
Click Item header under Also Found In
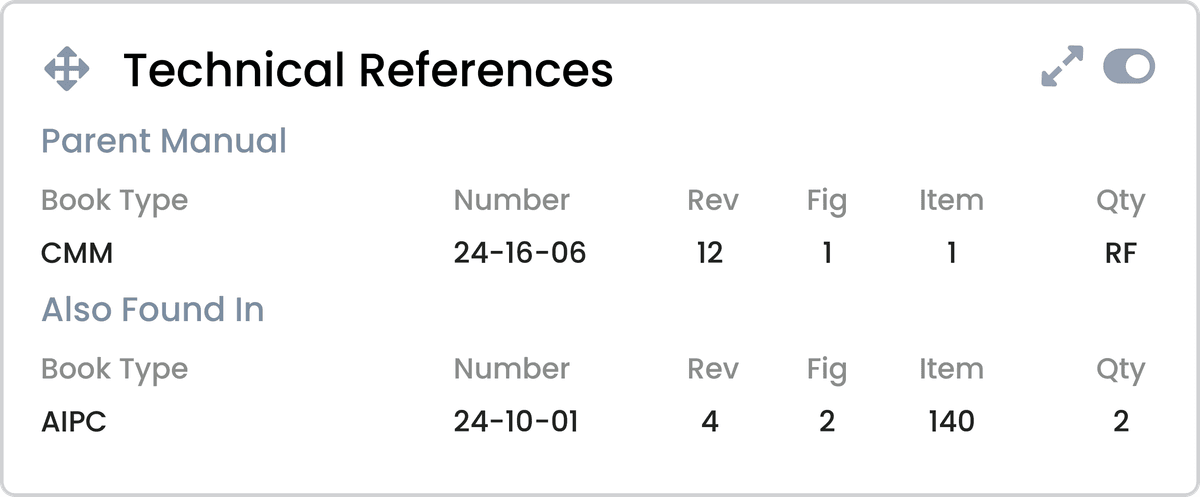(951, 370)
